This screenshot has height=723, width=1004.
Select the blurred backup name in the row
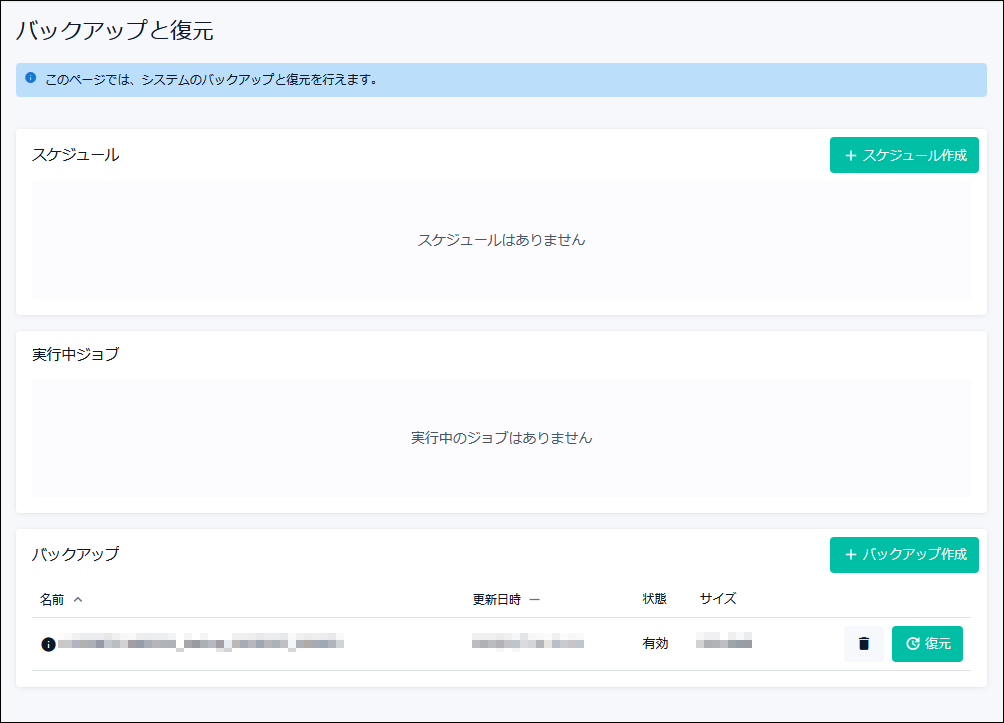click(x=200, y=643)
